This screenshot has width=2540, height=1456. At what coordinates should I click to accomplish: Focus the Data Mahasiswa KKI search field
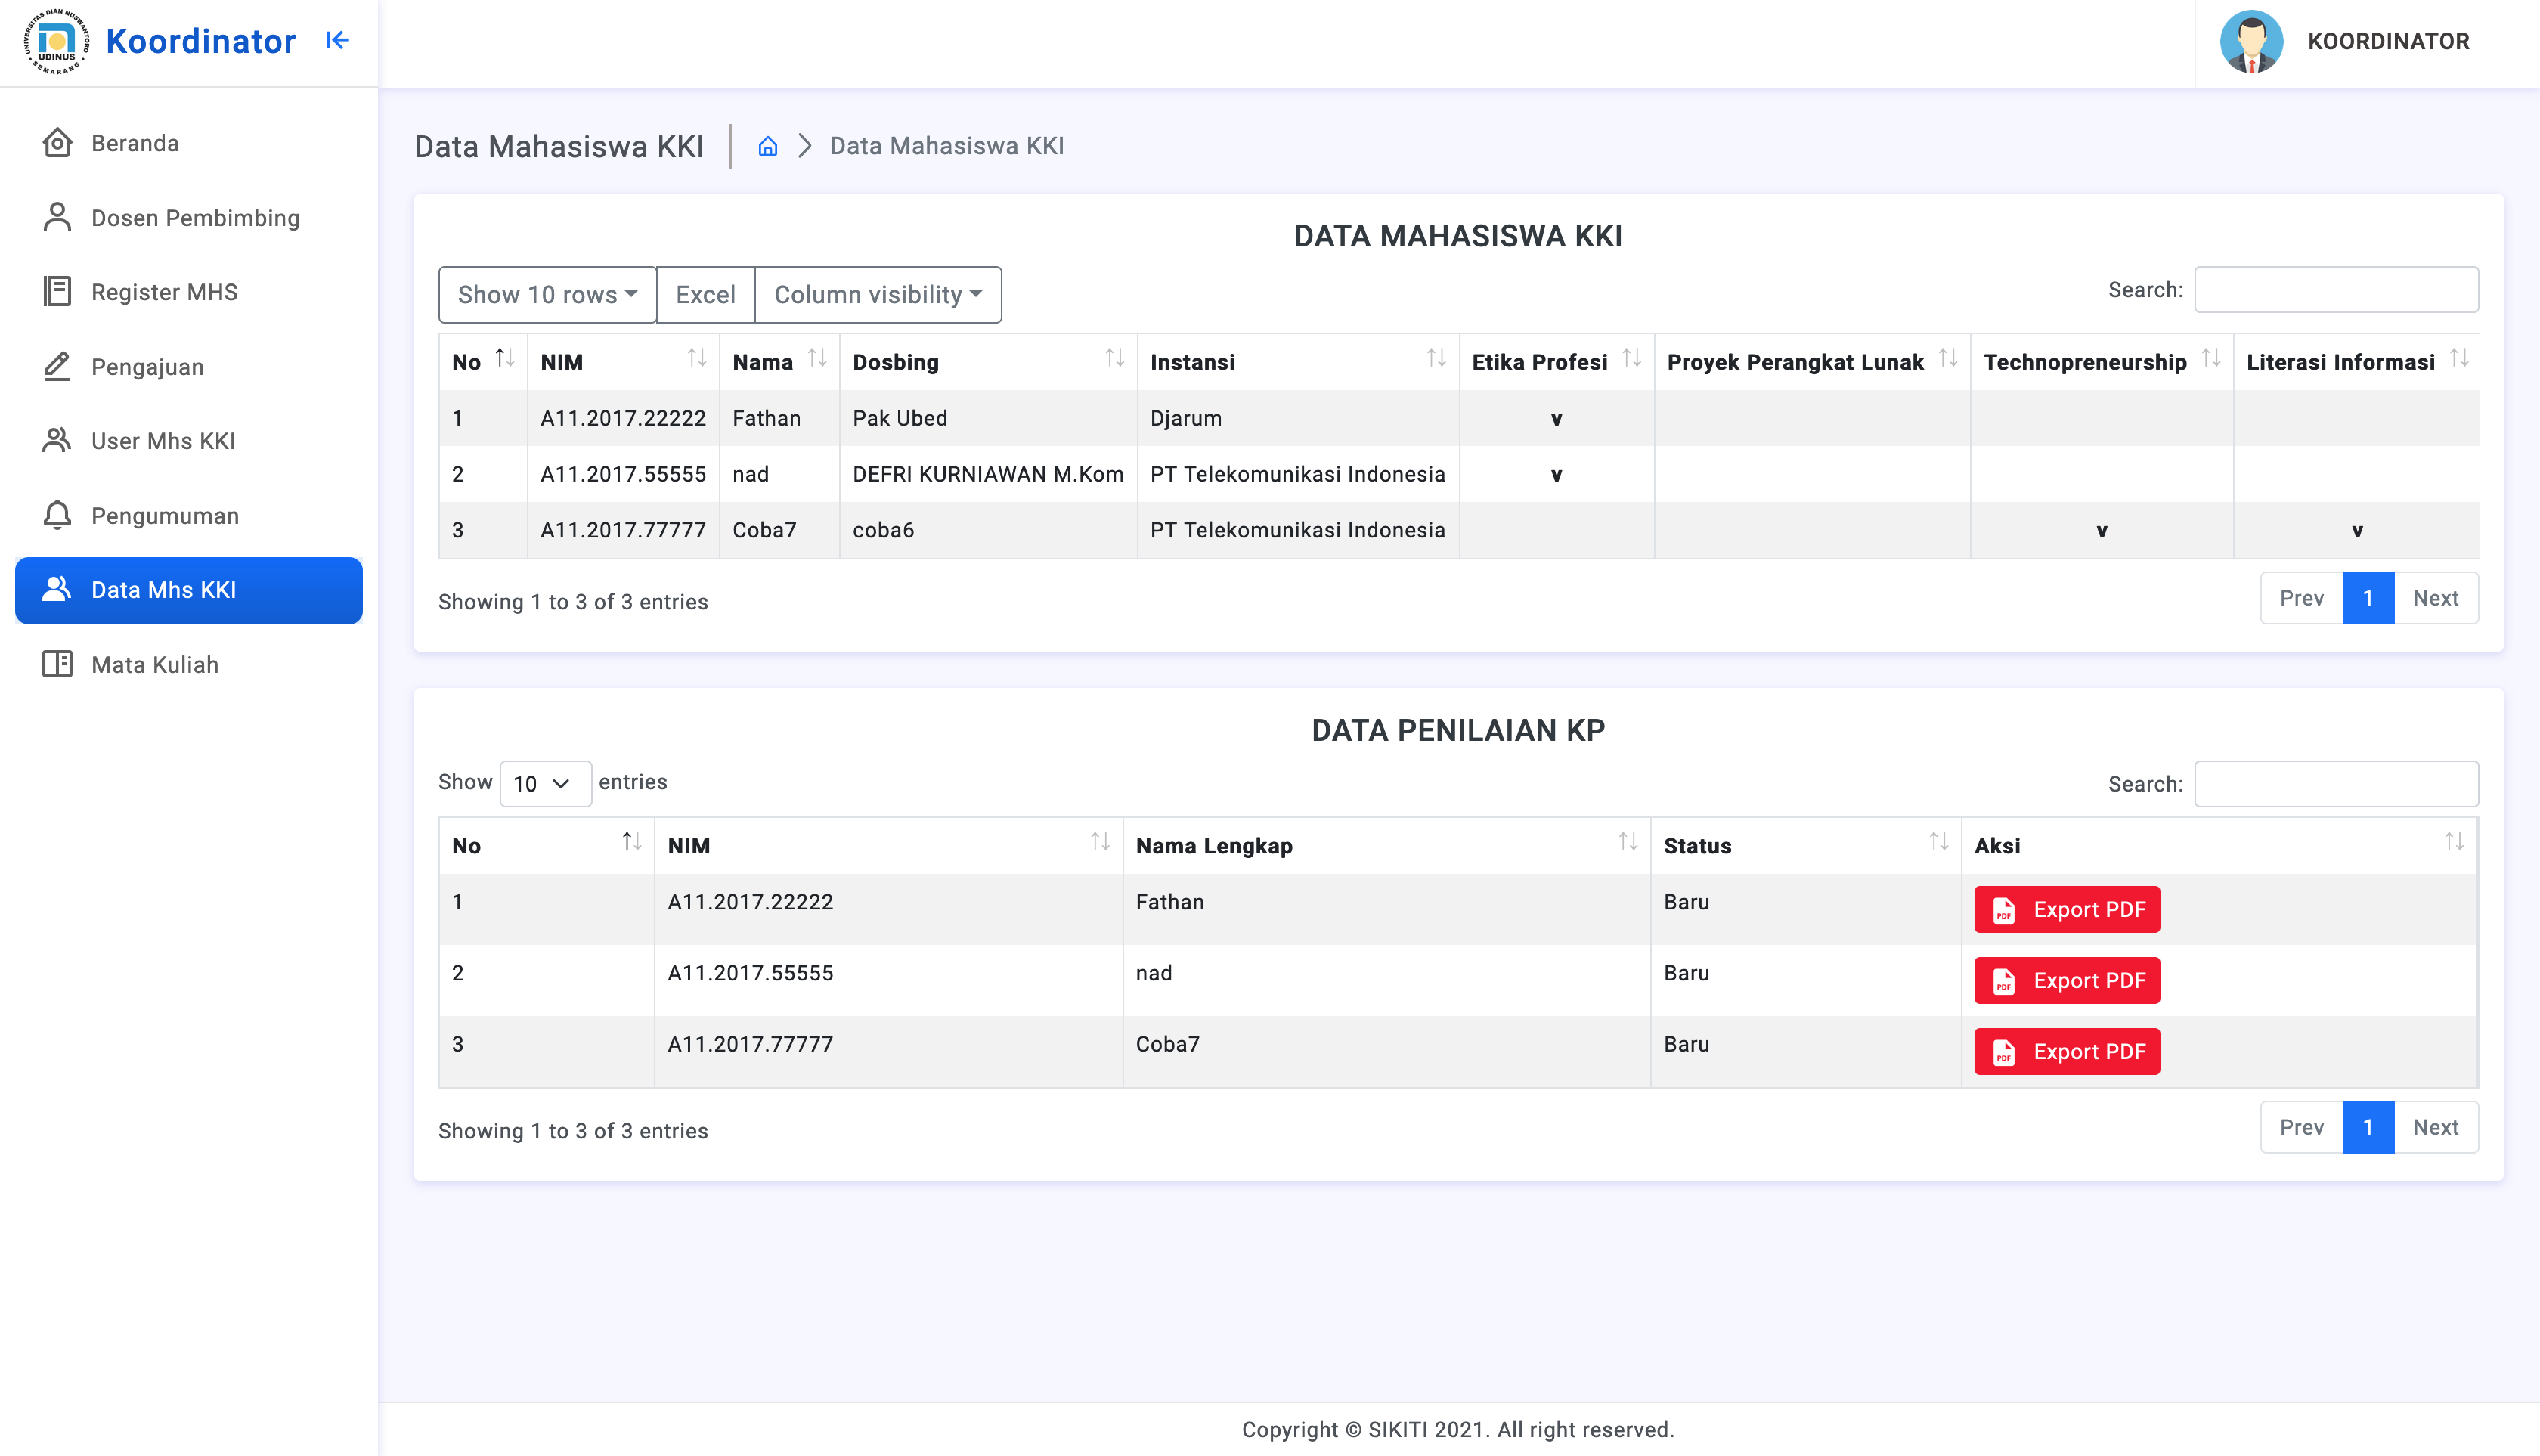point(2336,290)
